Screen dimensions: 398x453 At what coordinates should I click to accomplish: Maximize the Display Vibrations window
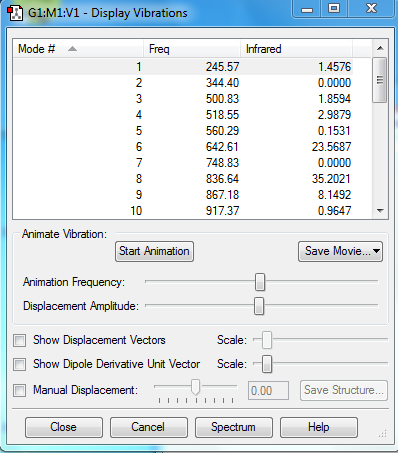334,8
